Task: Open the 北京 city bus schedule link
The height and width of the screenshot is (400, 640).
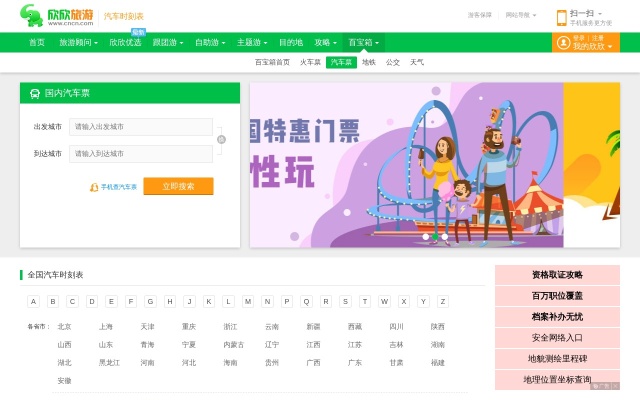Action: click(x=64, y=326)
